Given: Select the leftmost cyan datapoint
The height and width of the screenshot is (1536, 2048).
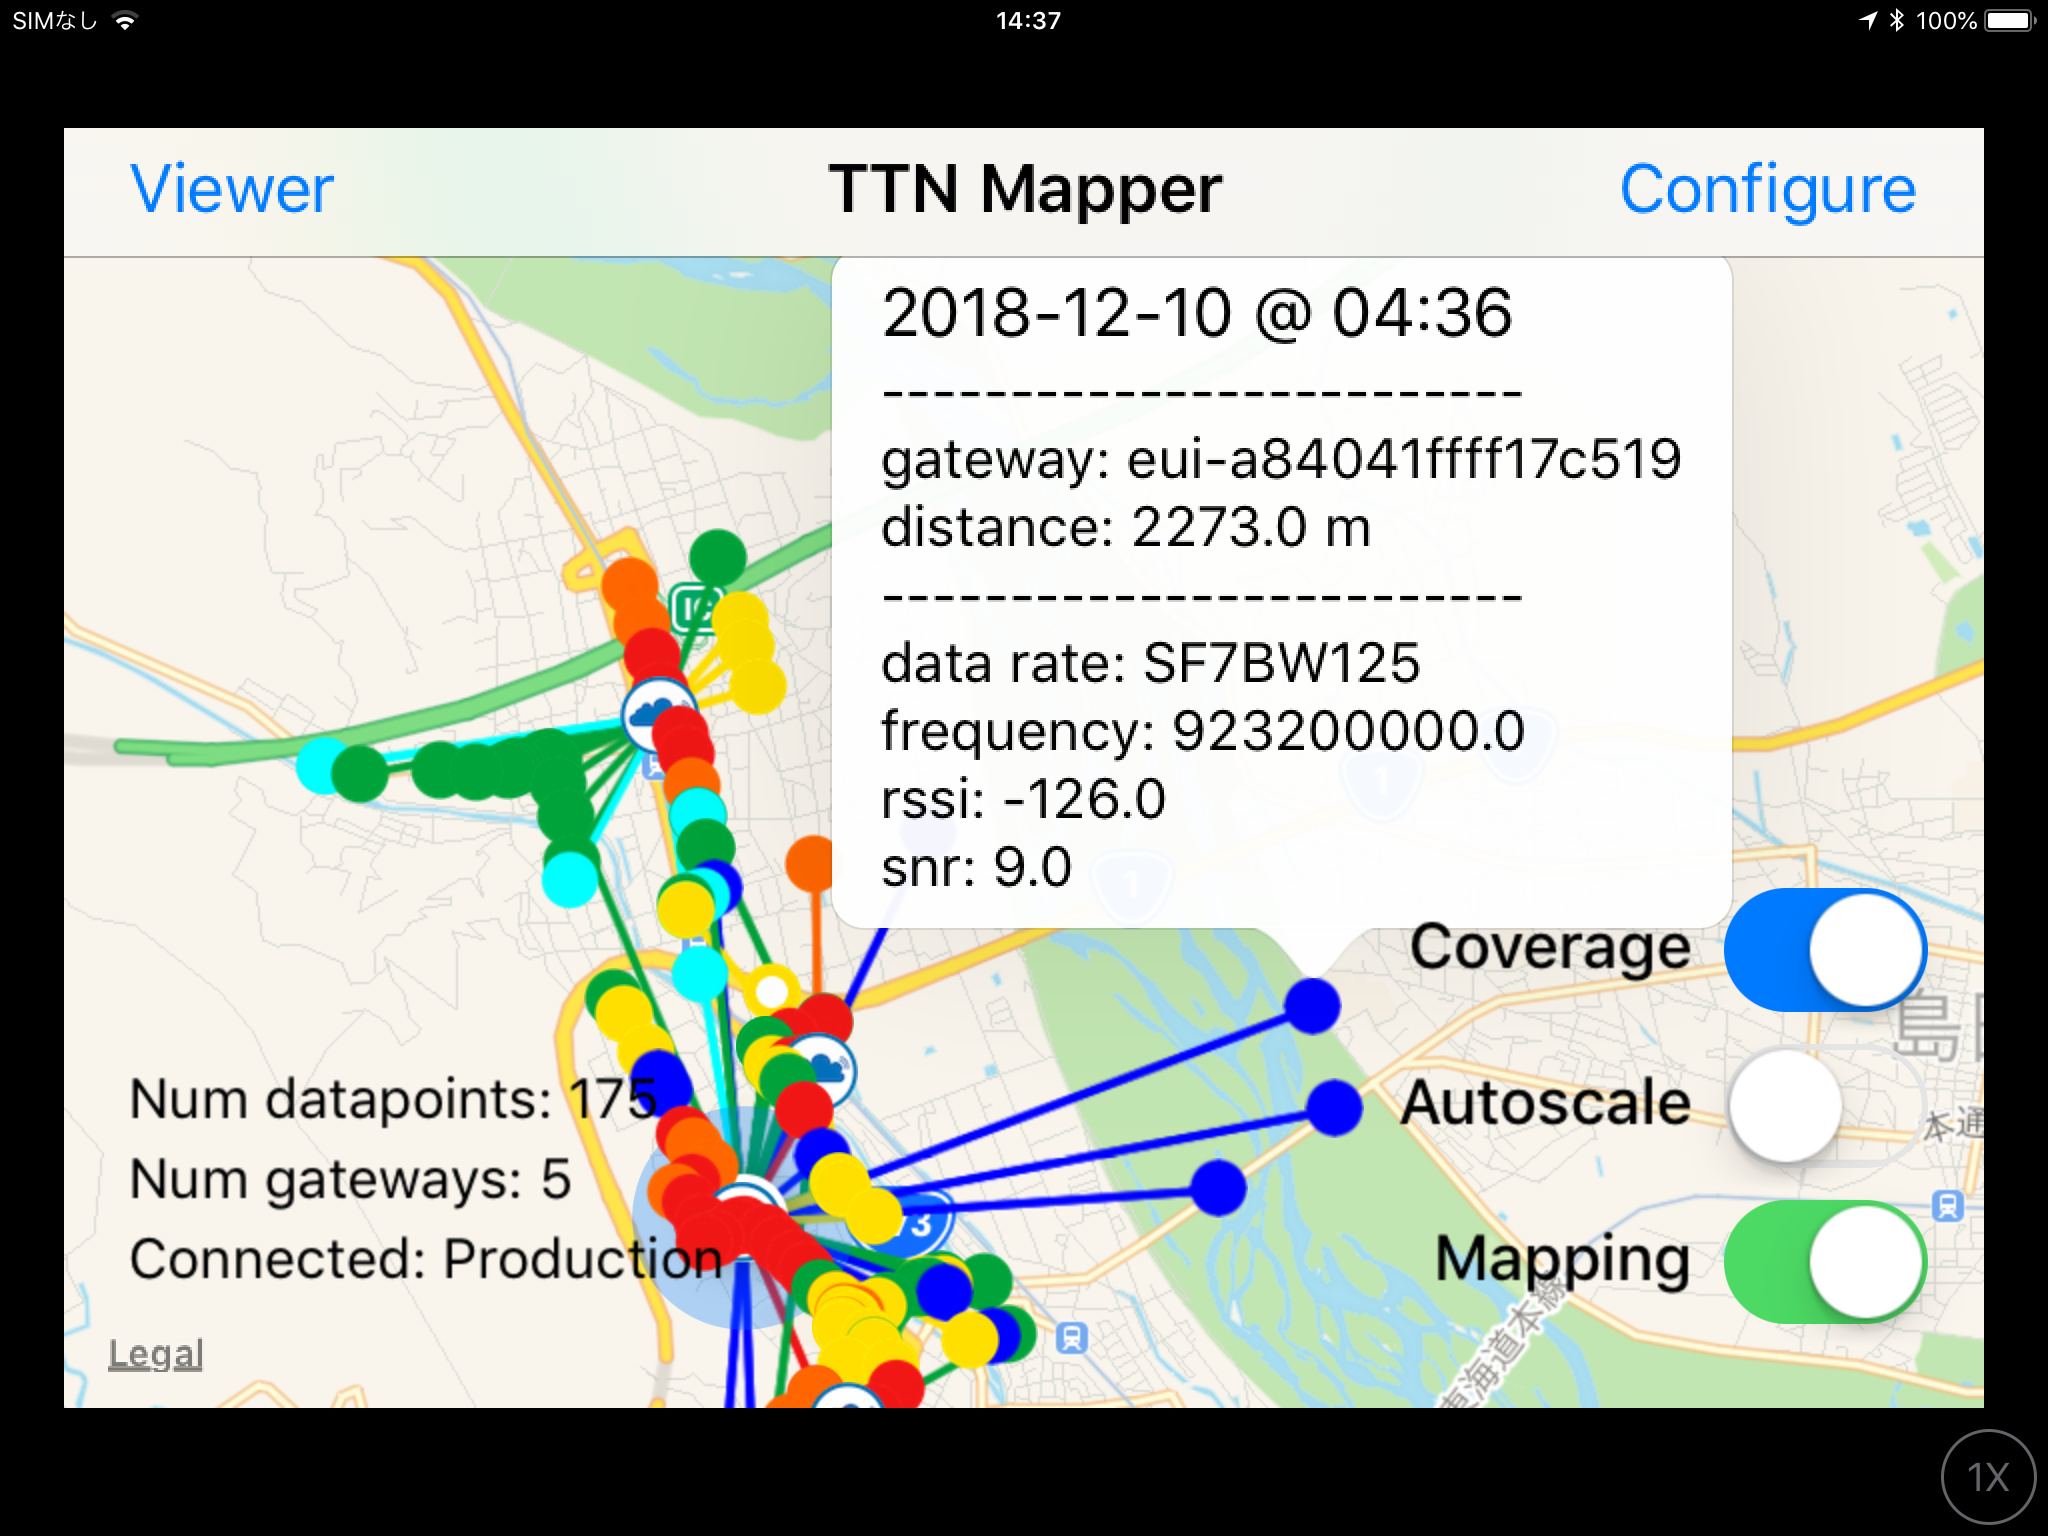Looking at the screenshot, I should (322, 766).
